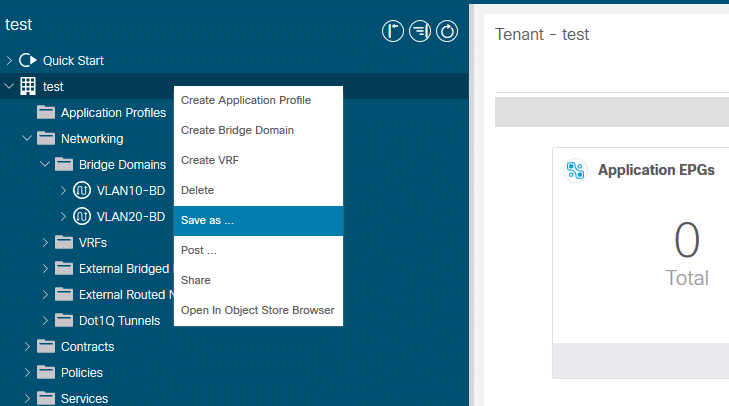
Task: Select the Dot1Q Tunnels label
Action: [119, 321]
